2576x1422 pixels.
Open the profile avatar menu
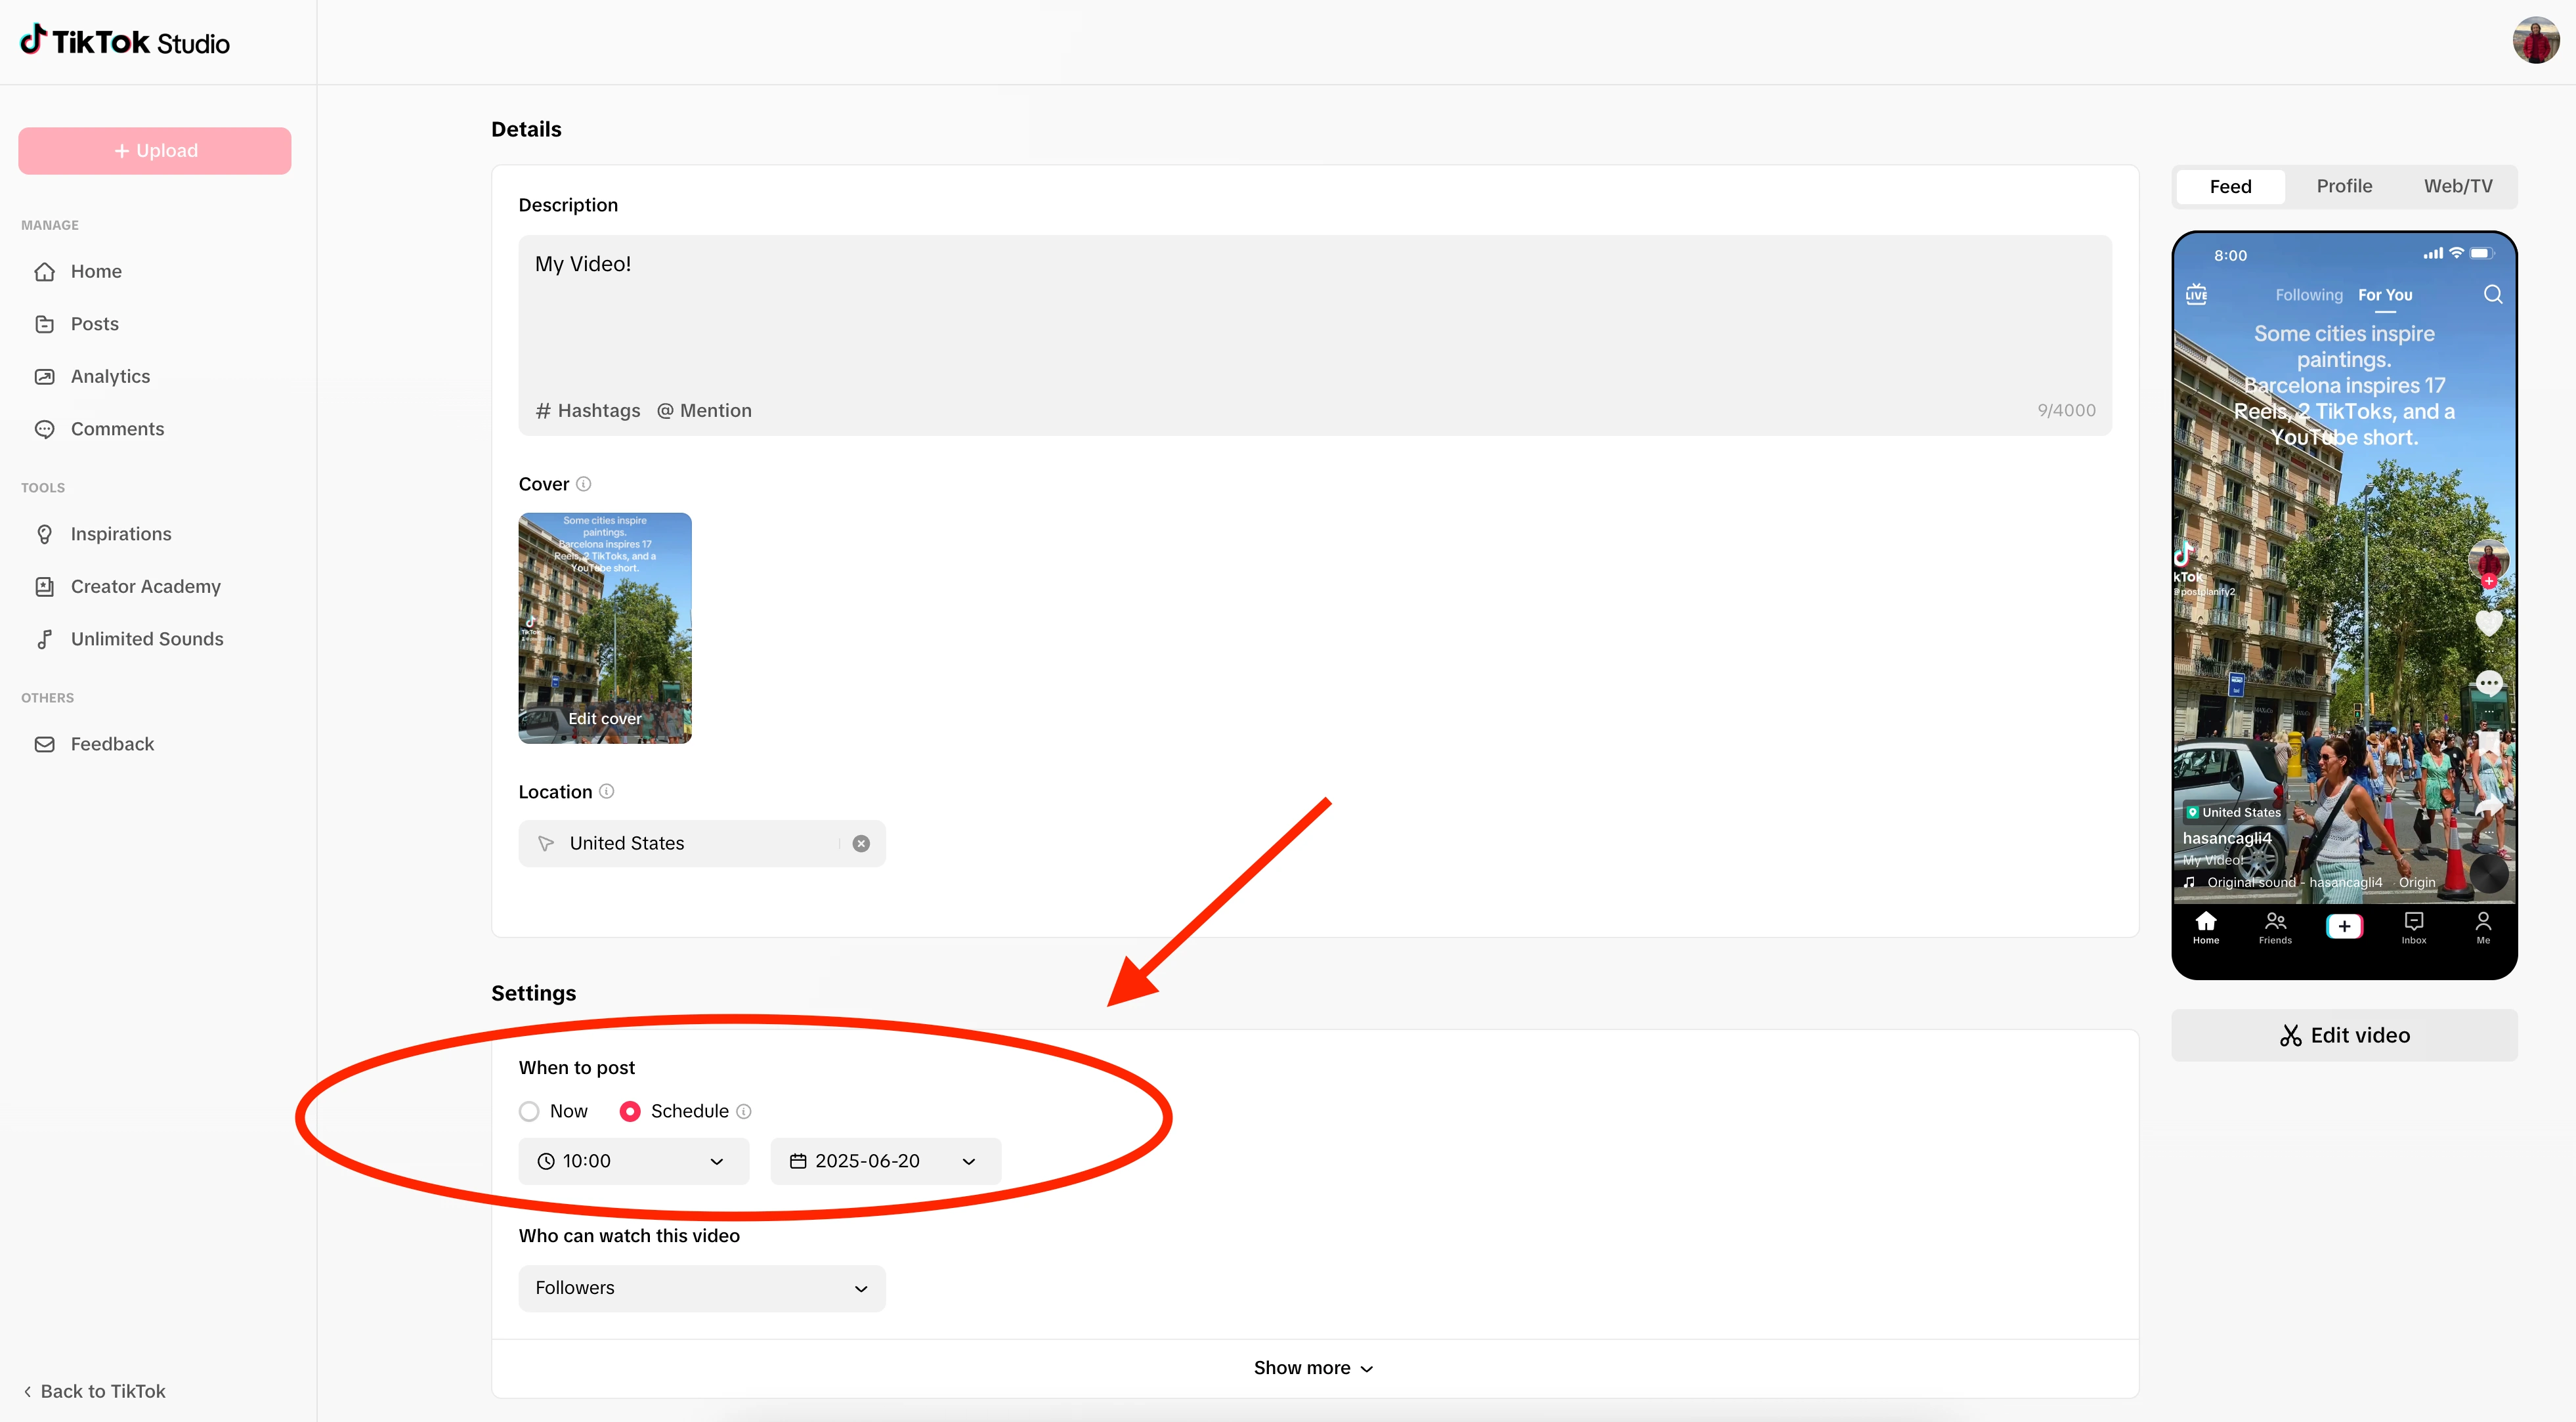click(x=2536, y=41)
